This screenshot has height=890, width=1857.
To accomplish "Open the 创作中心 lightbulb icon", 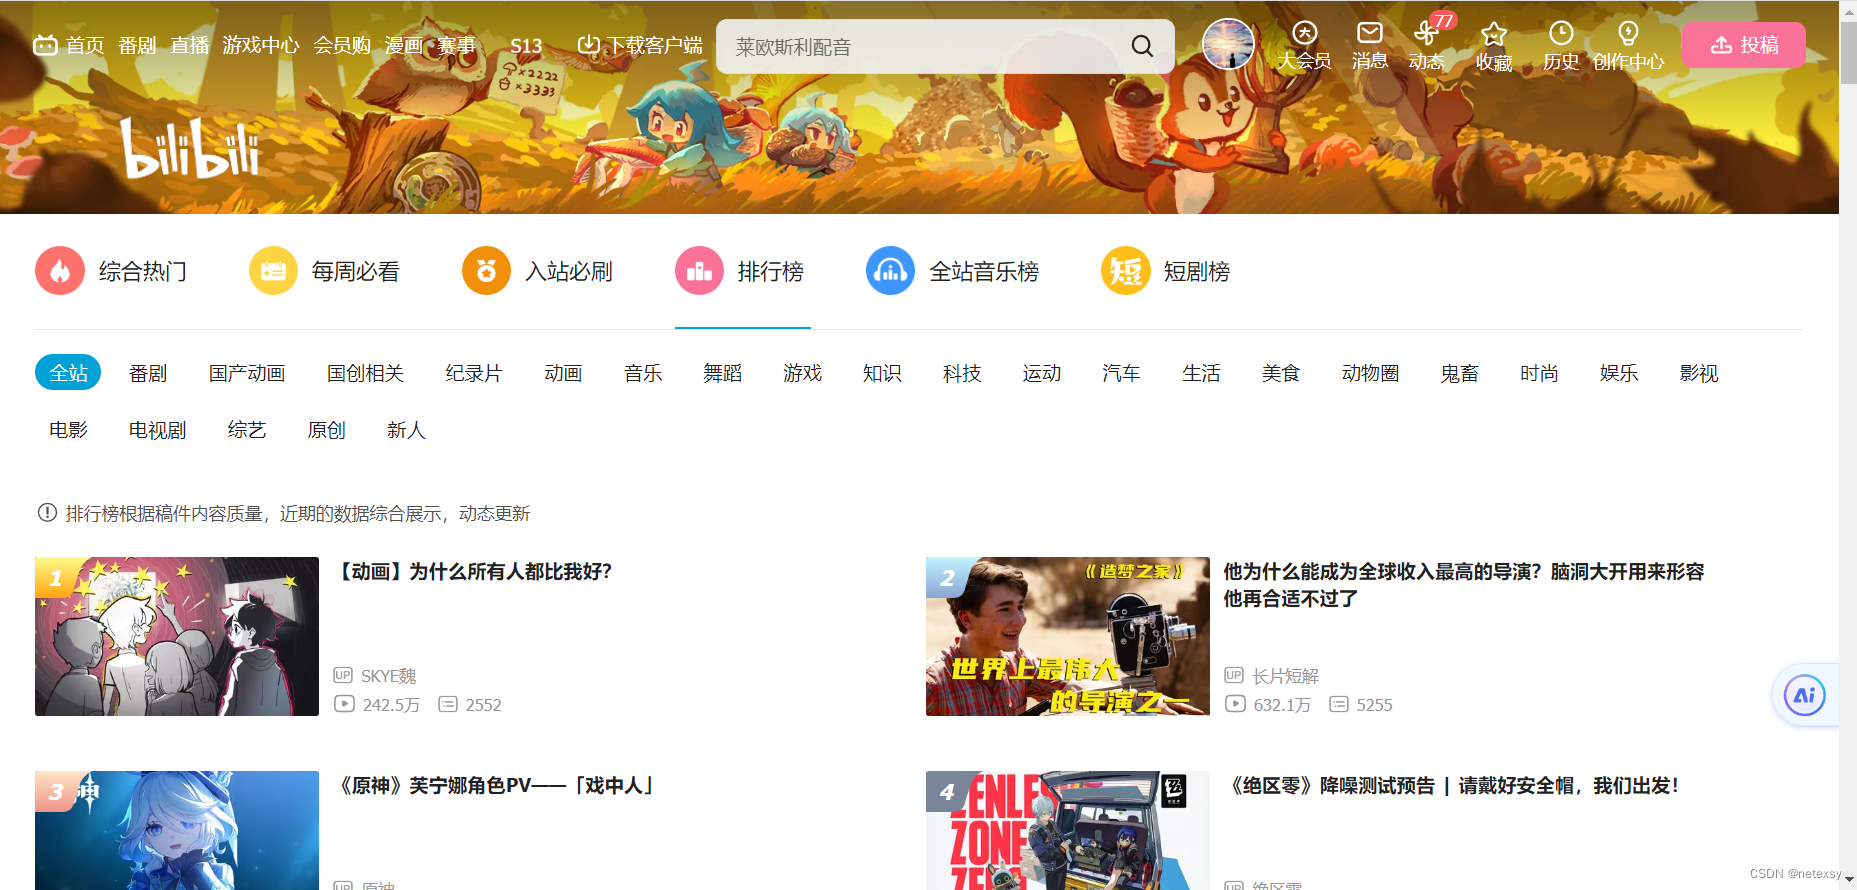I will tap(1628, 34).
